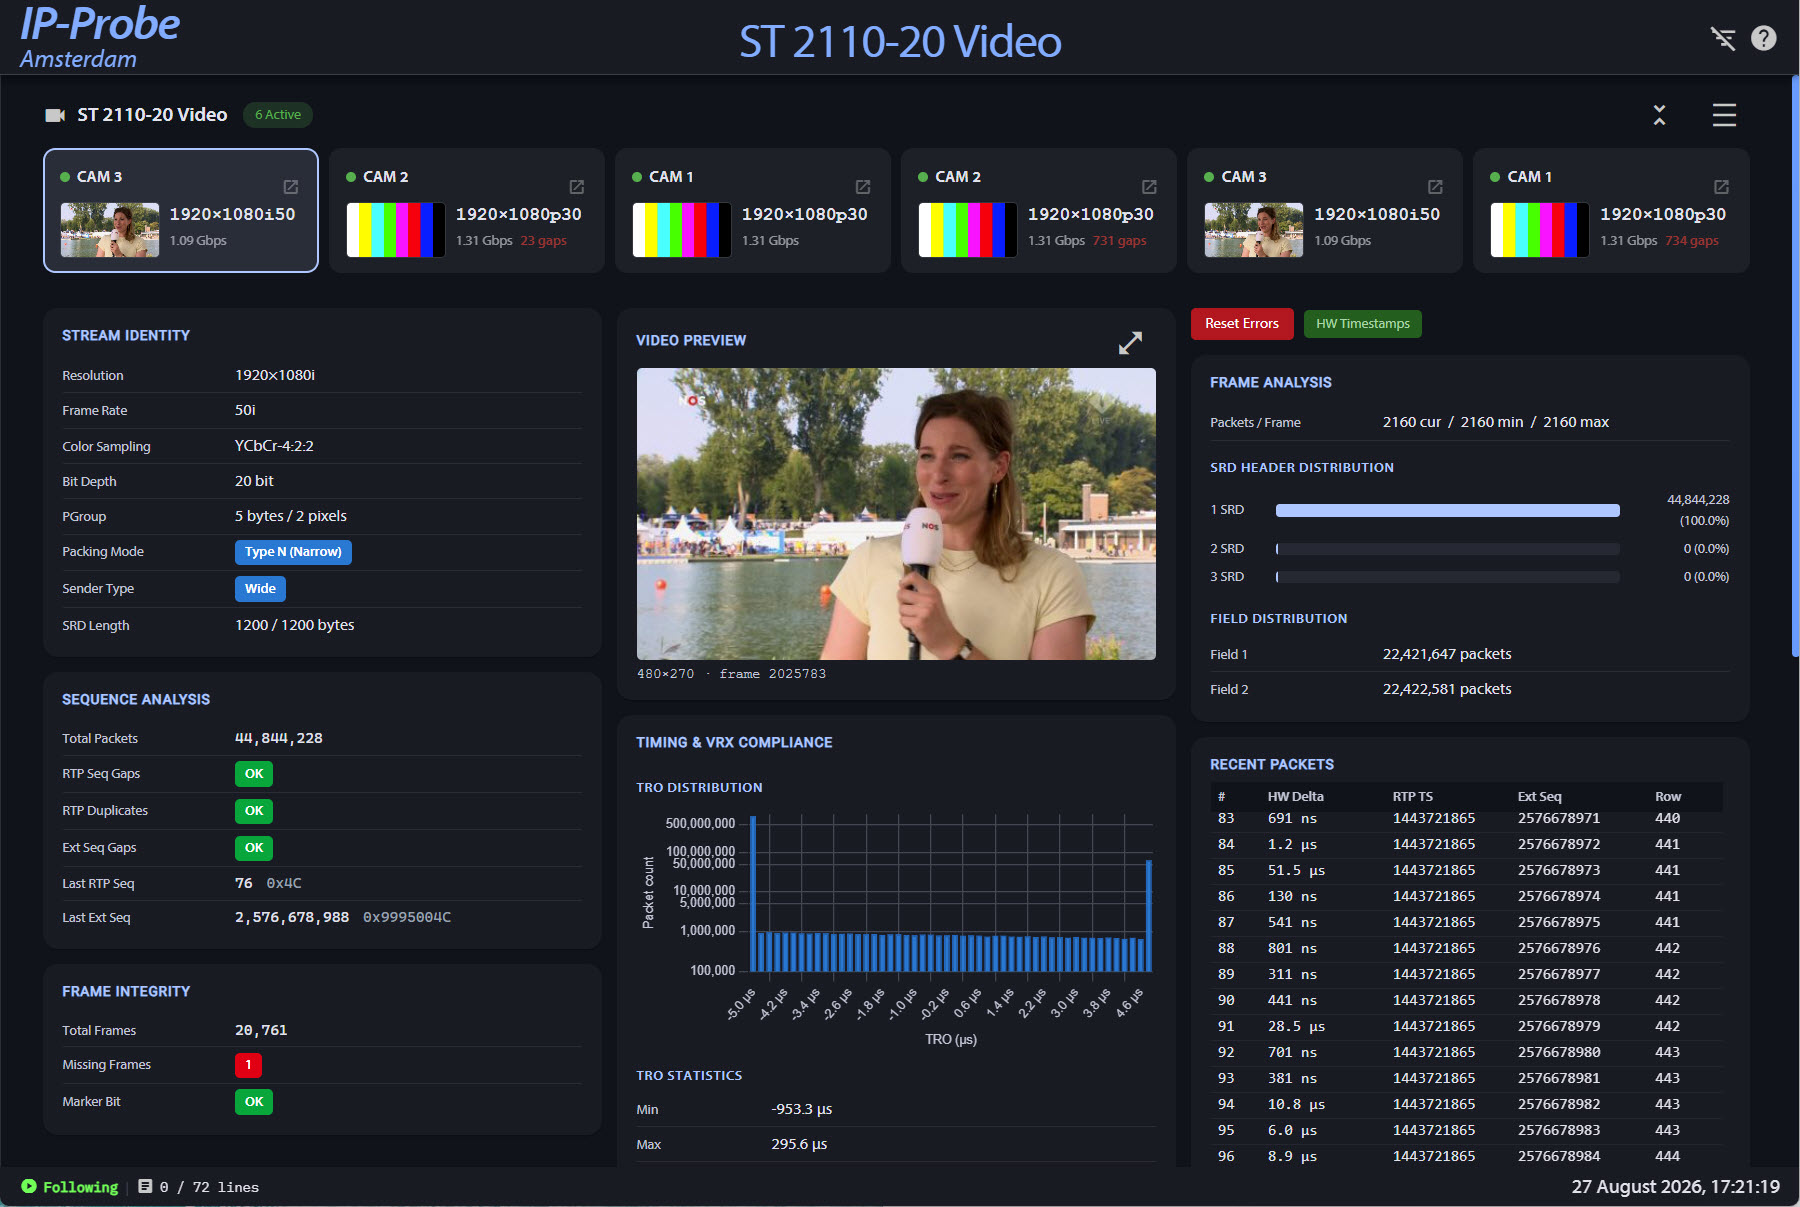This screenshot has height=1207, width=1800.
Task: Click the 0 / 72 lines log counter
Action: (x=209, y=1187)
